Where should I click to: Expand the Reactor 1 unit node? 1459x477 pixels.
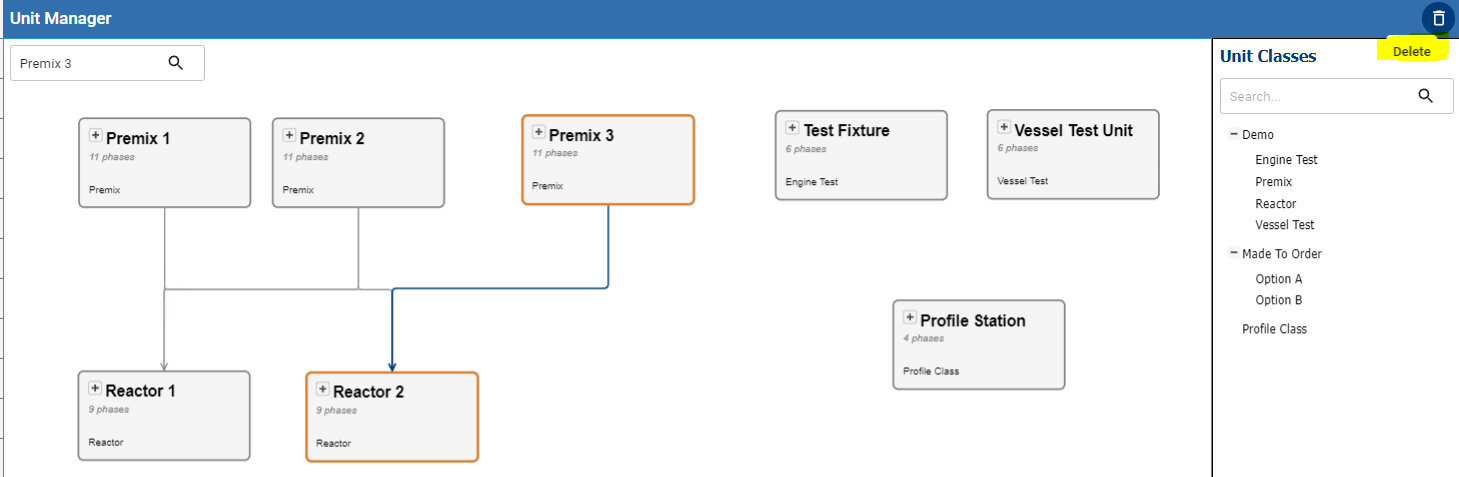click(95, 388)
